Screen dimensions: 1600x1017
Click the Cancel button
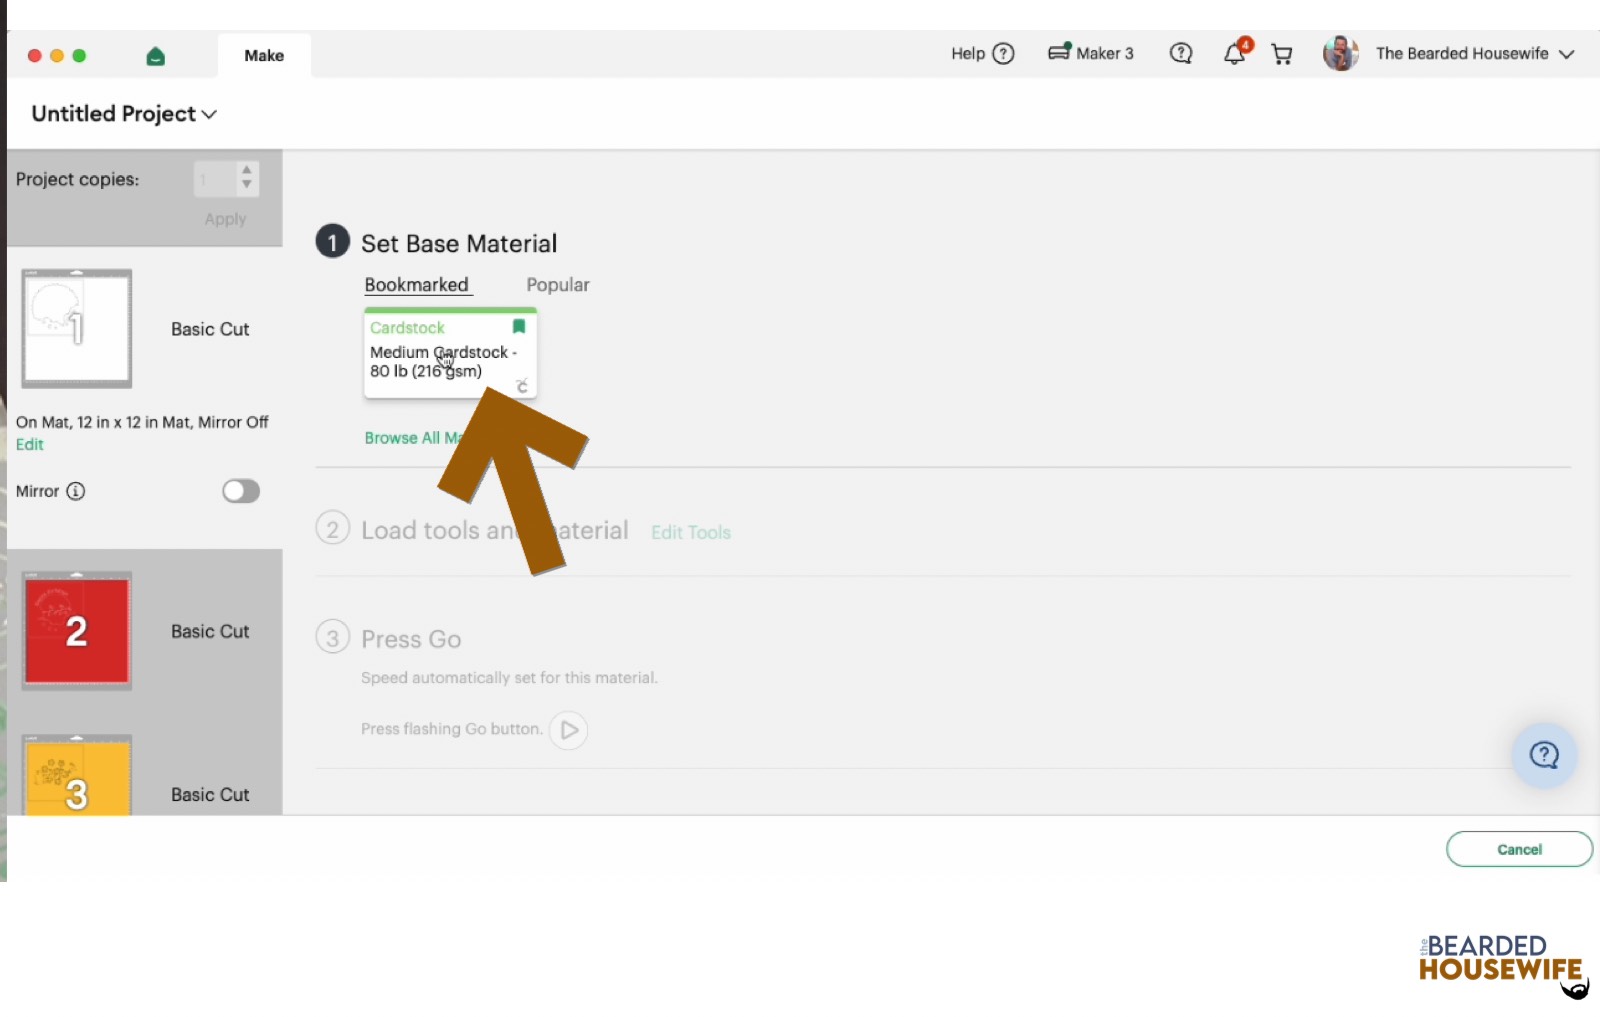1519,849
